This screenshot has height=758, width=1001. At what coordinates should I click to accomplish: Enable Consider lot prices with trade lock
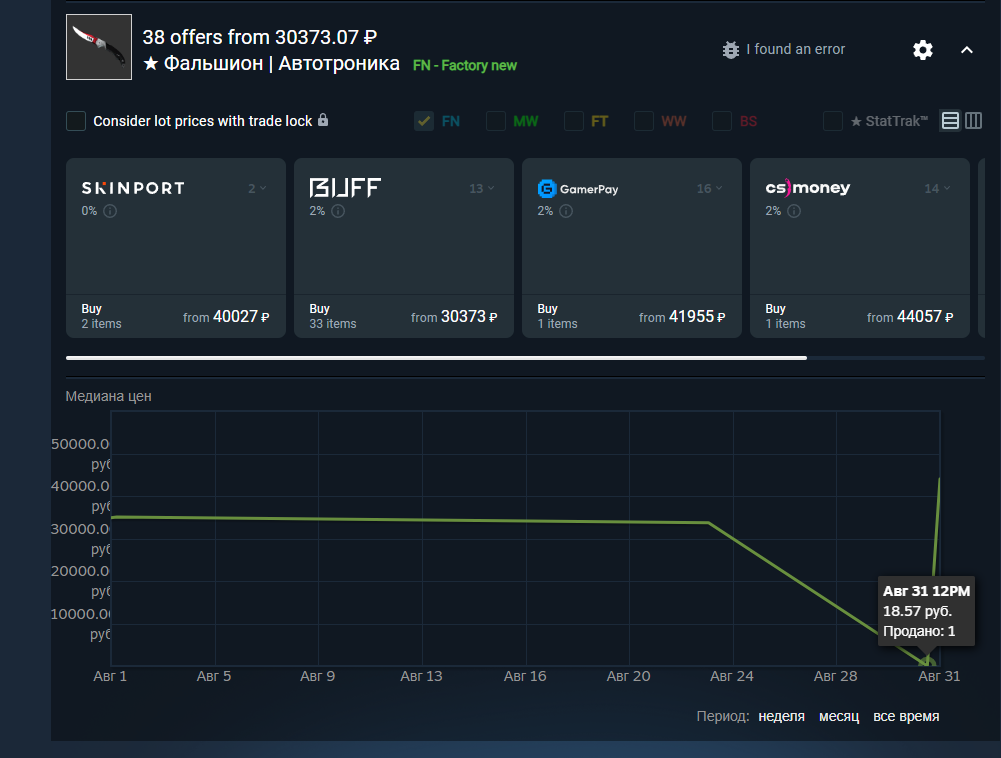tap(76, 121)
